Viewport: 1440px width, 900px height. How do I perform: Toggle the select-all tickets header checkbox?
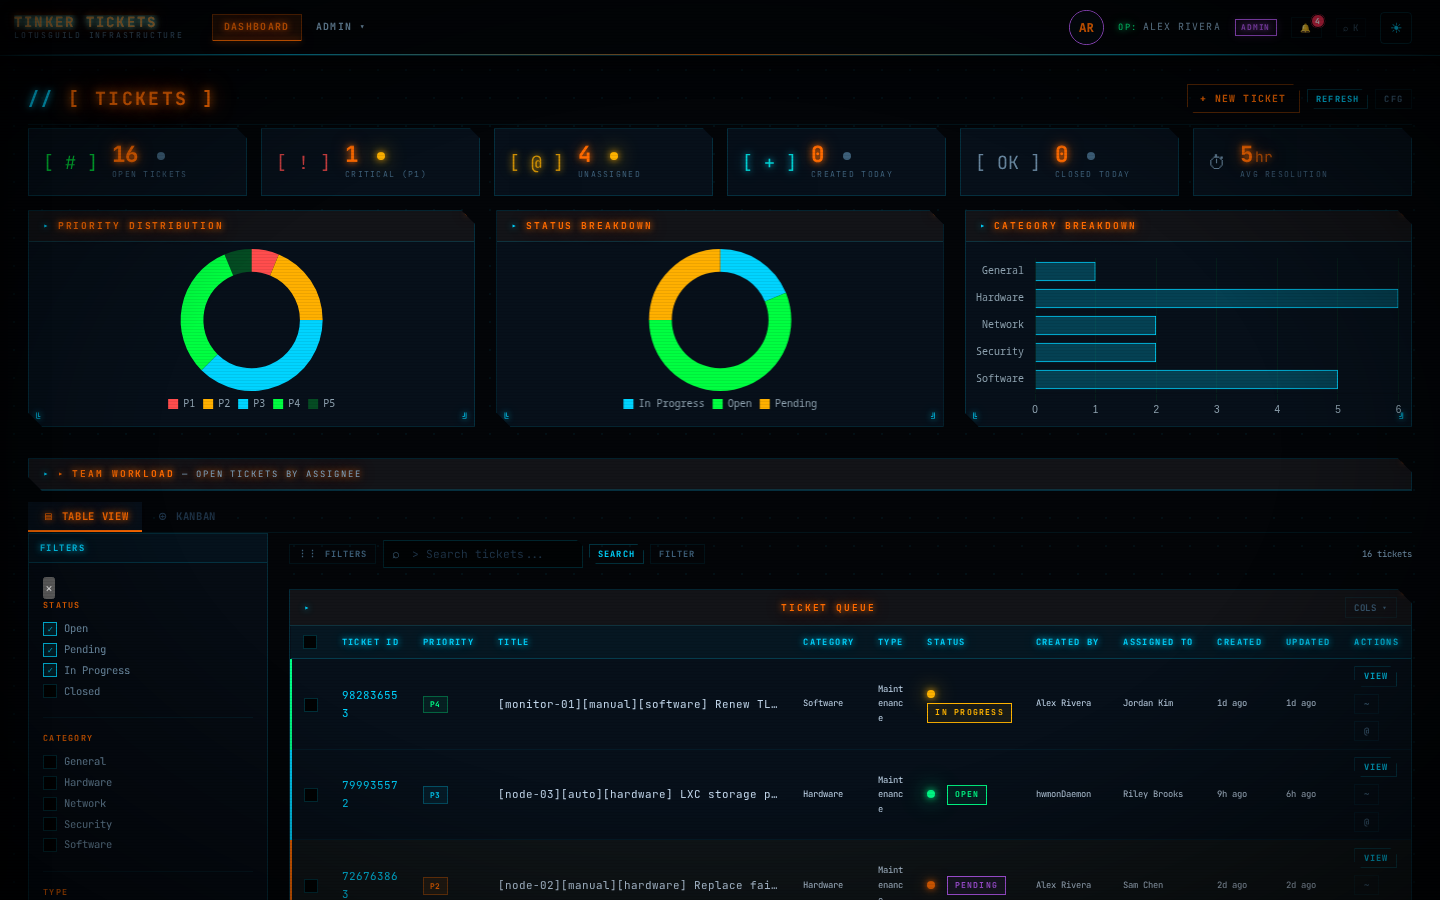click(310, 642)
